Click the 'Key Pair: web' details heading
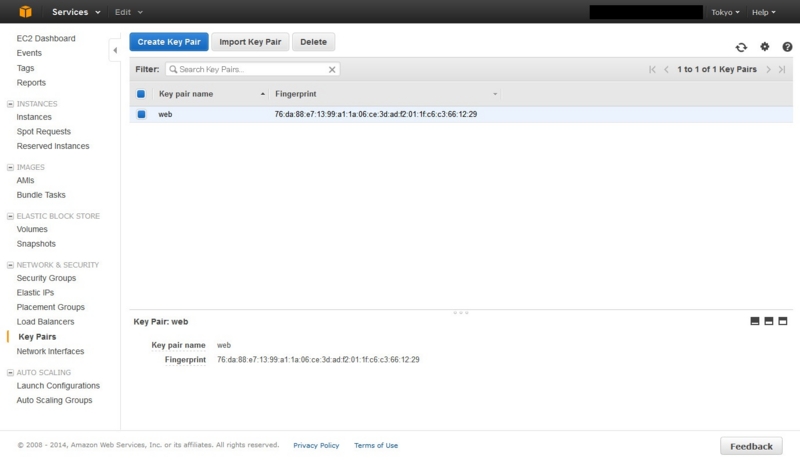This screenshot has height=460, width=800. point(161,322)
